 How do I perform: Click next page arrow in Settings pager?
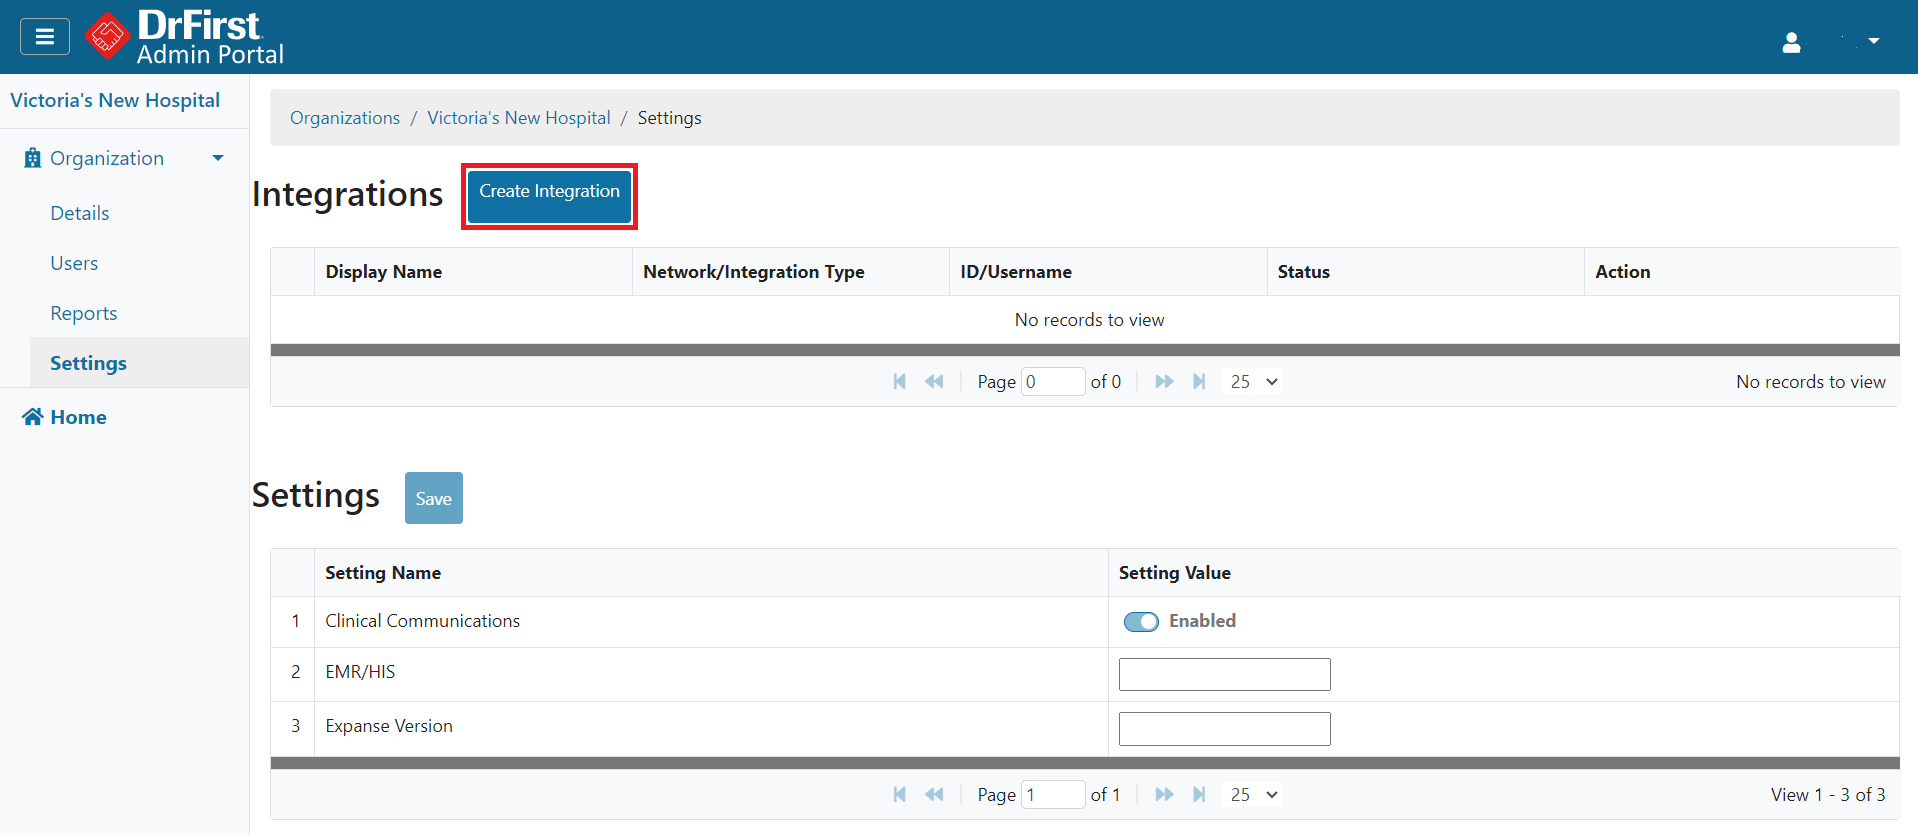1164,795
